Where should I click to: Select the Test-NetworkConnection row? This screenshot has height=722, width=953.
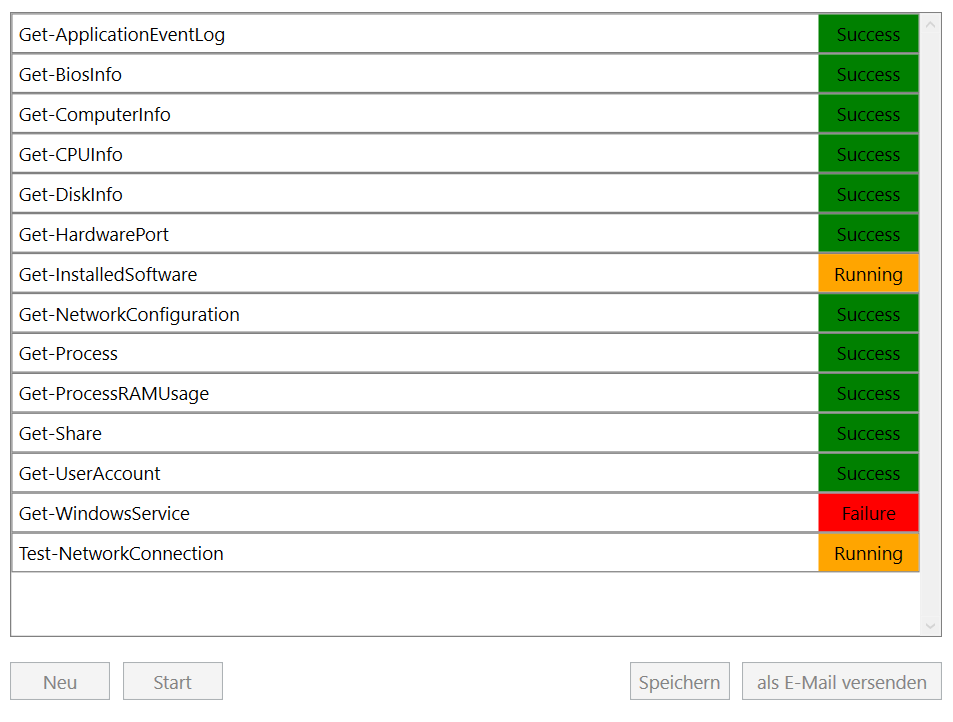[465, 553]
